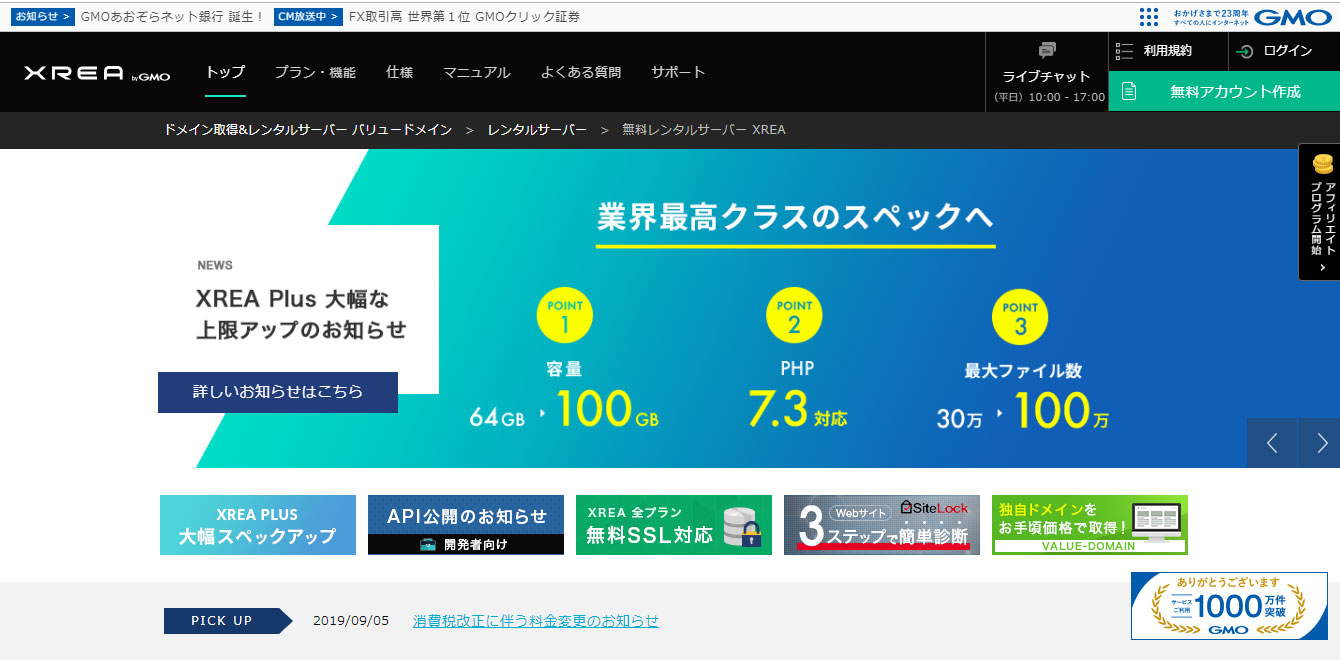Click the ログイン button

click(x=1287, y=51)
